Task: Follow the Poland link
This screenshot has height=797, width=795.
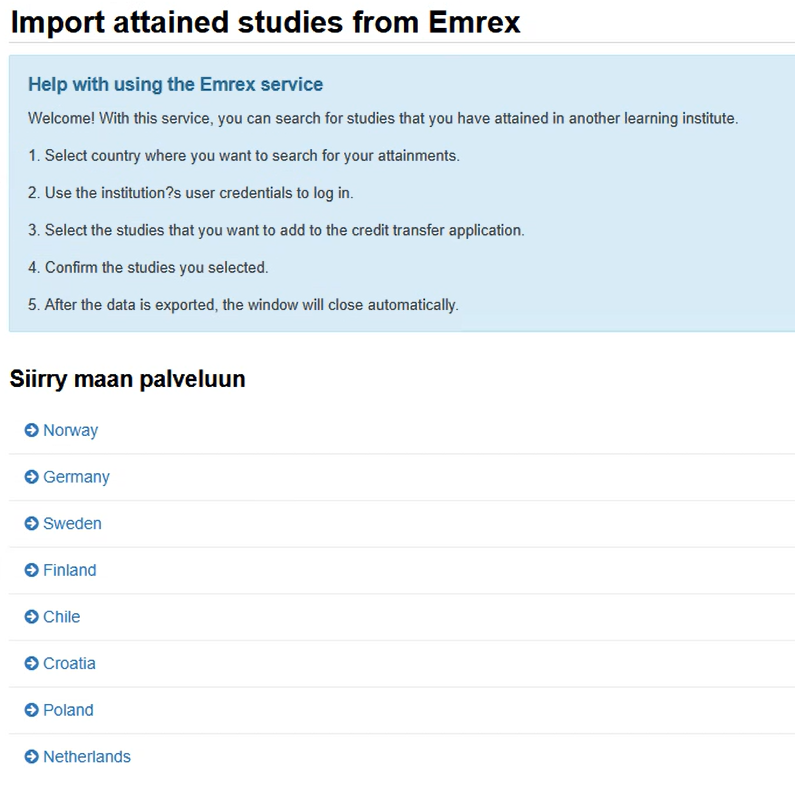Action: click(68, 710)
